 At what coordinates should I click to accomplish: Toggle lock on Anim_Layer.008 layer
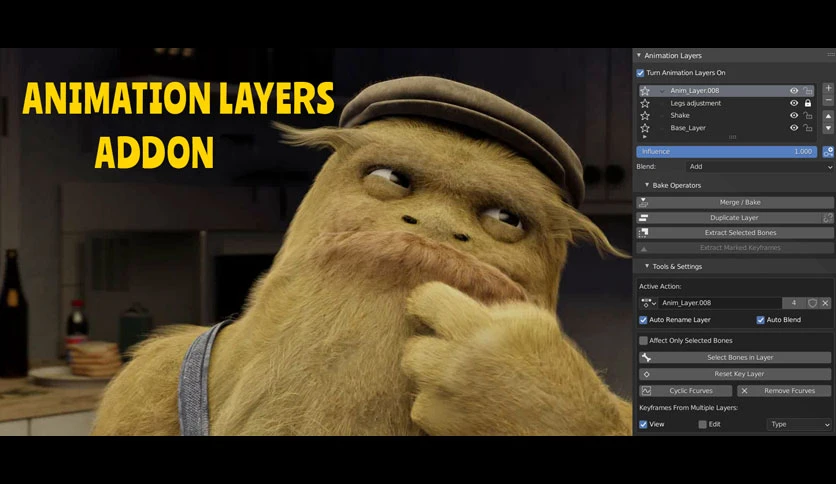(x=808, y=91)
